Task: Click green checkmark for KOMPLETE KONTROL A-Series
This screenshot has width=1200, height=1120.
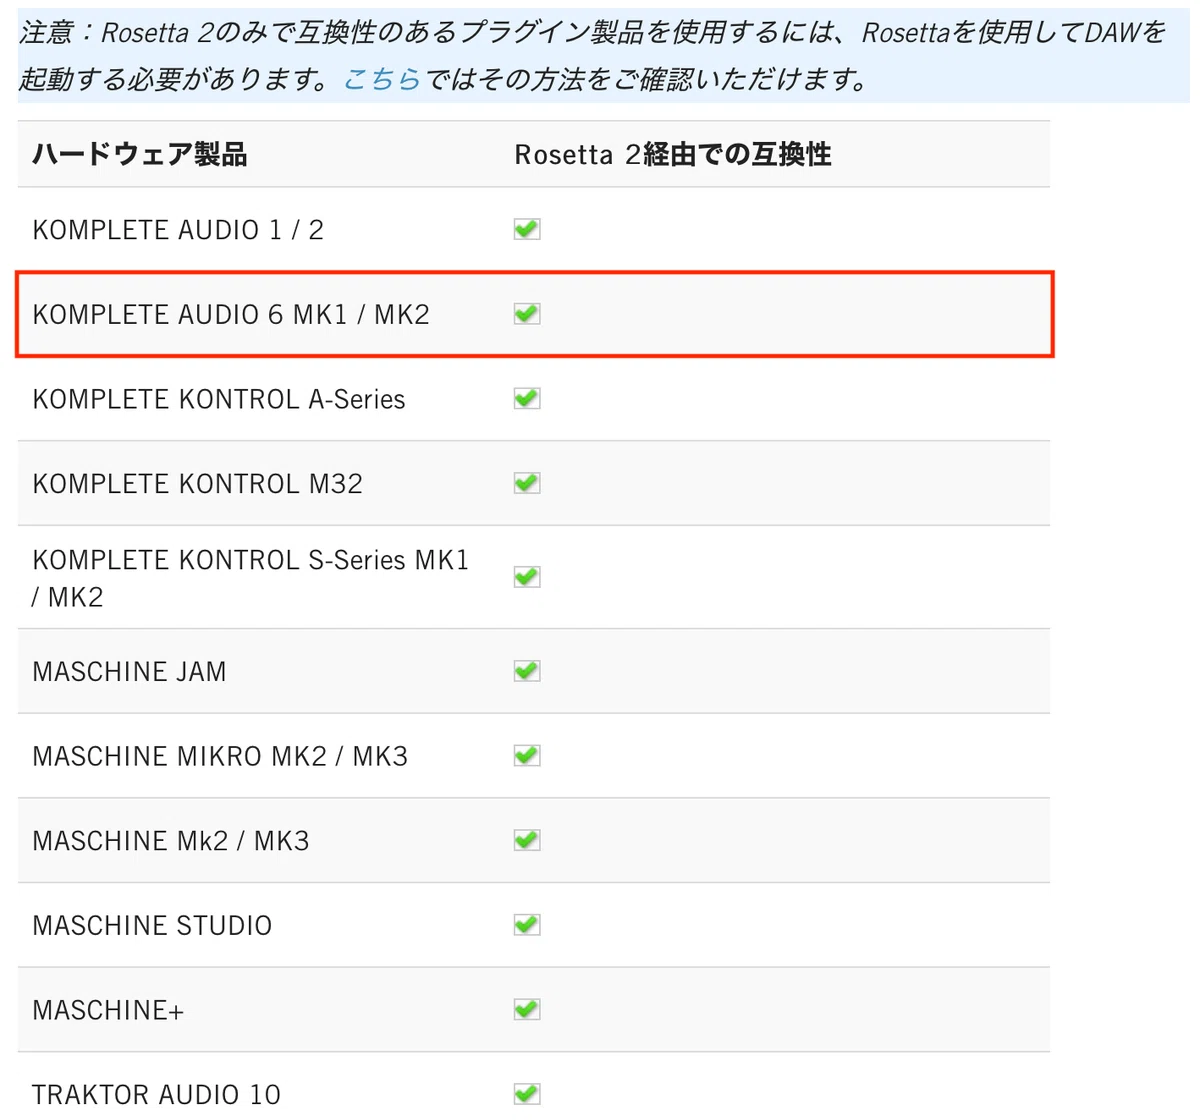Action: (527, 398)
